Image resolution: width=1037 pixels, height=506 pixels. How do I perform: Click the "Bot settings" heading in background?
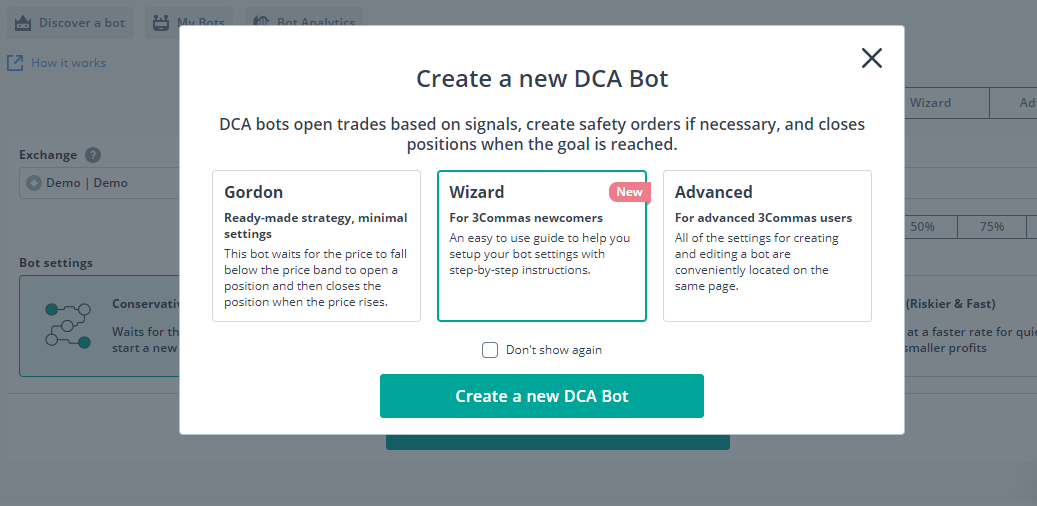point(56,263)
